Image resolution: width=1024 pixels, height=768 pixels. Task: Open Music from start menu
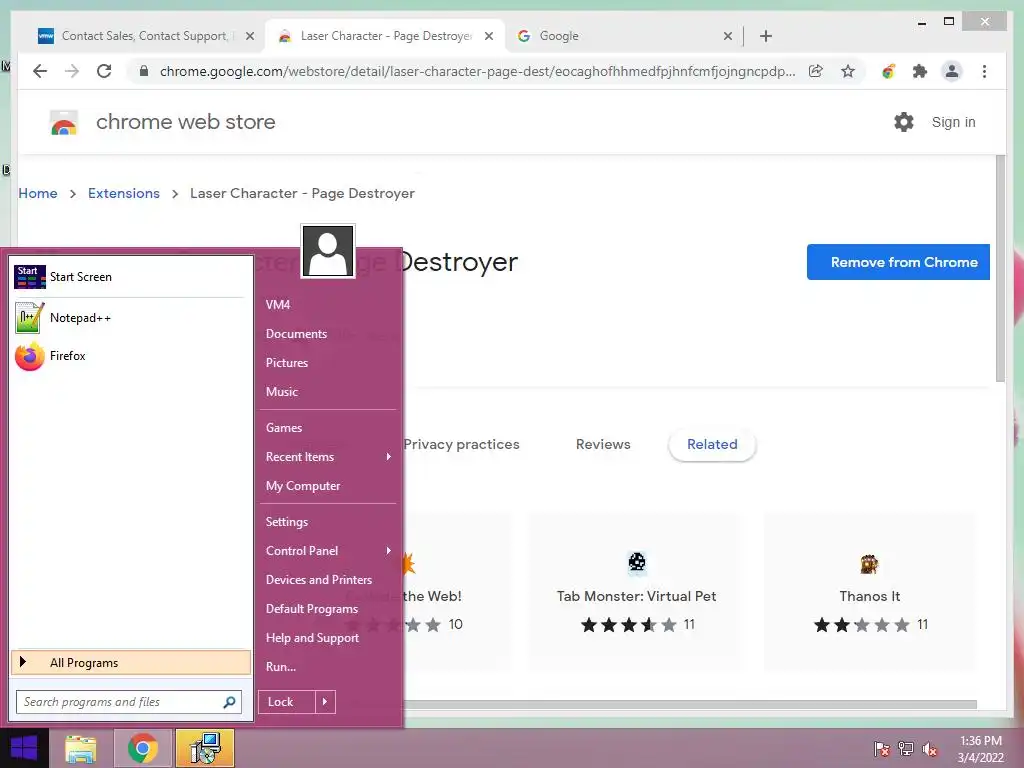point(282,392)
